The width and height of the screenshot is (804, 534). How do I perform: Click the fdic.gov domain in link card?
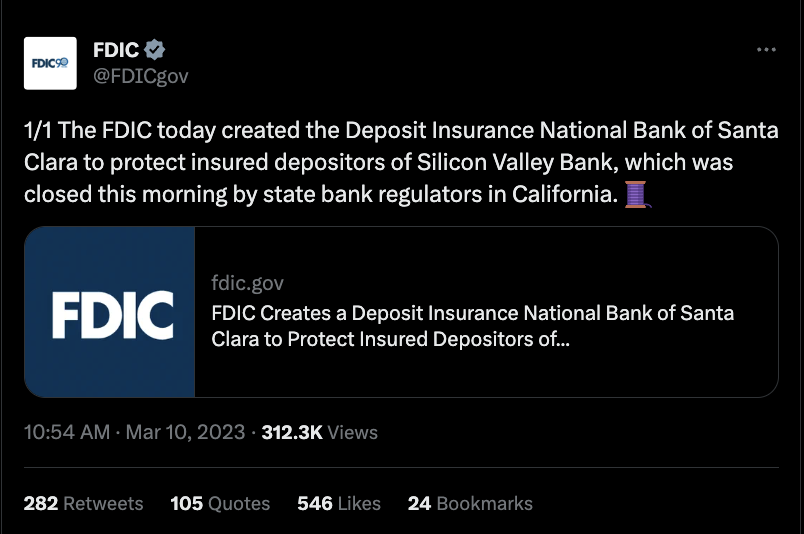[248, 283]
